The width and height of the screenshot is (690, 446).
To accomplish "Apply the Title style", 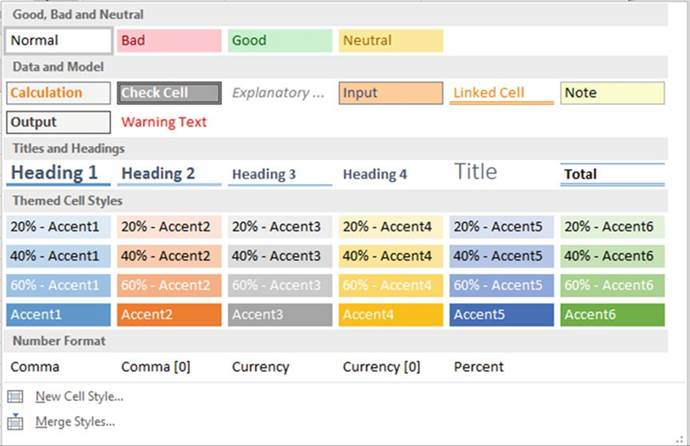I will tap(476, 172).
